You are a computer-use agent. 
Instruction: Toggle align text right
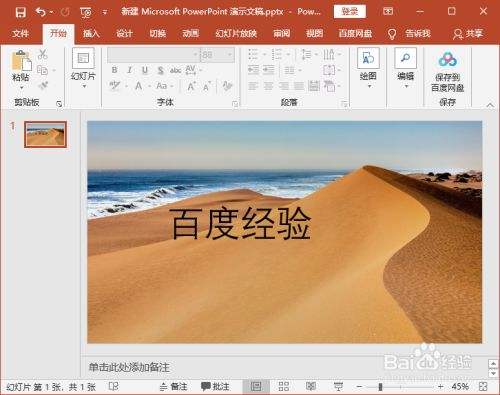click(284, 86)
